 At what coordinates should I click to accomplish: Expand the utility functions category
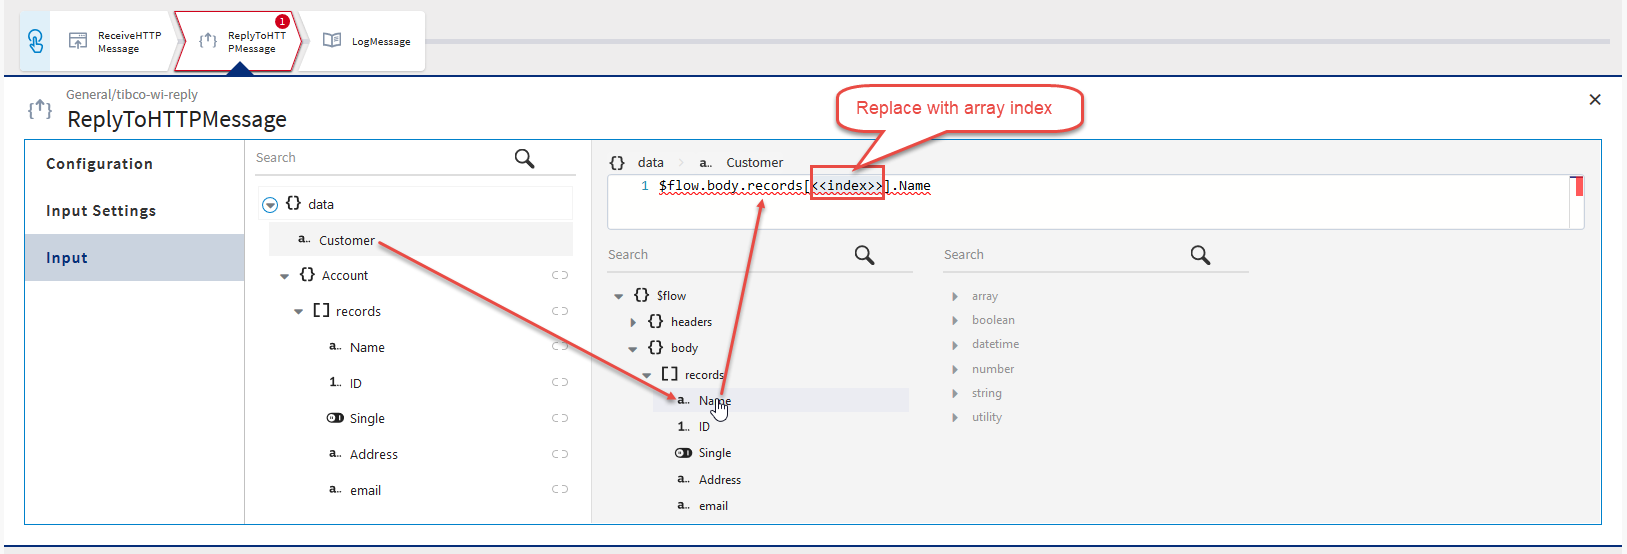(955, 418)
